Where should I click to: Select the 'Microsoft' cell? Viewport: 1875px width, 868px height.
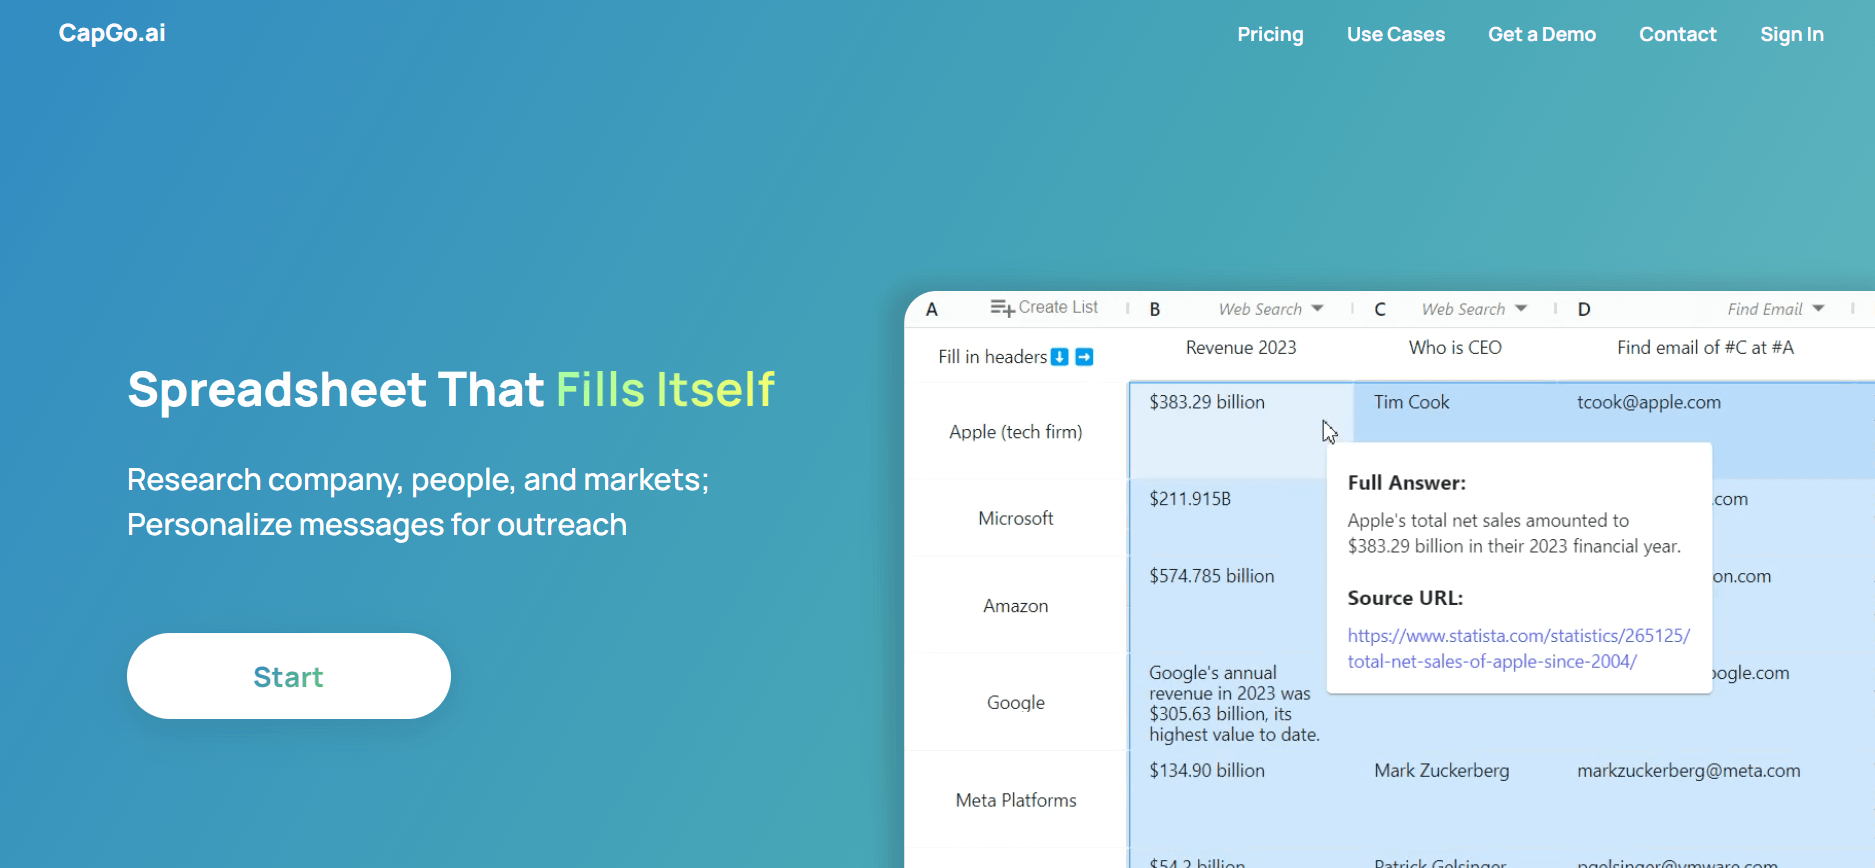click(x=1016, y=518)
